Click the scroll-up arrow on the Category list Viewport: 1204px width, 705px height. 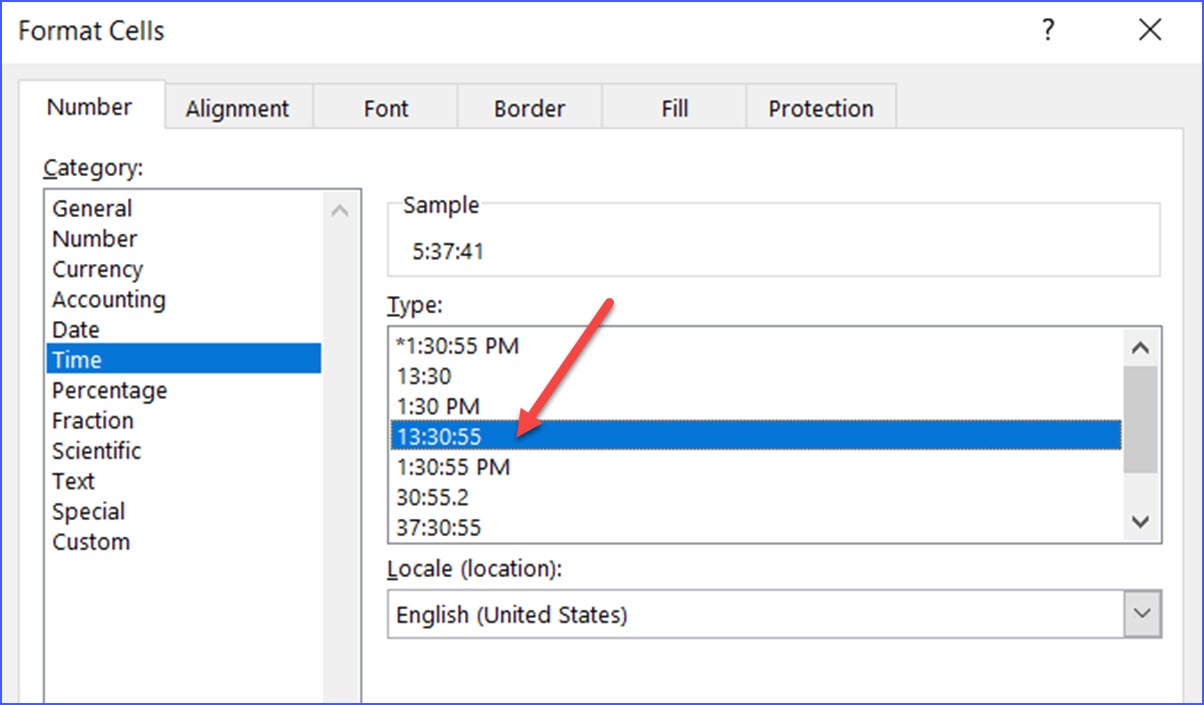click(x=340, y=210)
